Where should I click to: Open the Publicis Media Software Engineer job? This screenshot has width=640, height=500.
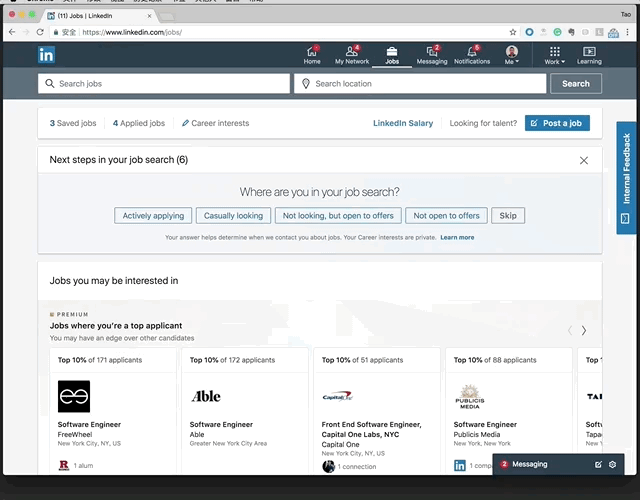485,424
